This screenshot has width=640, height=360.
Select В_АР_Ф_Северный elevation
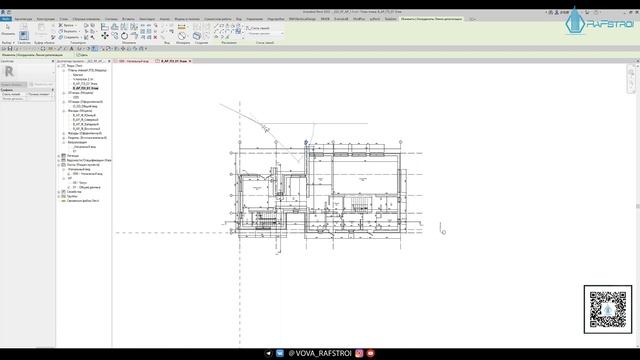pyautogui.click(x=86, y=120)
